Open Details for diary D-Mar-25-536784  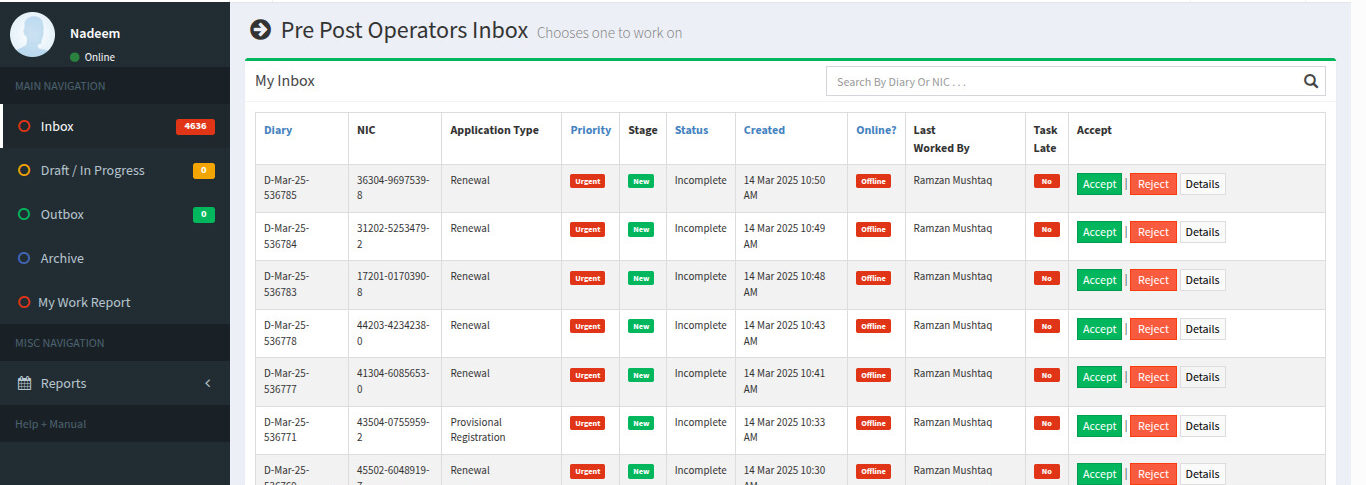(x=1202, y=232)
